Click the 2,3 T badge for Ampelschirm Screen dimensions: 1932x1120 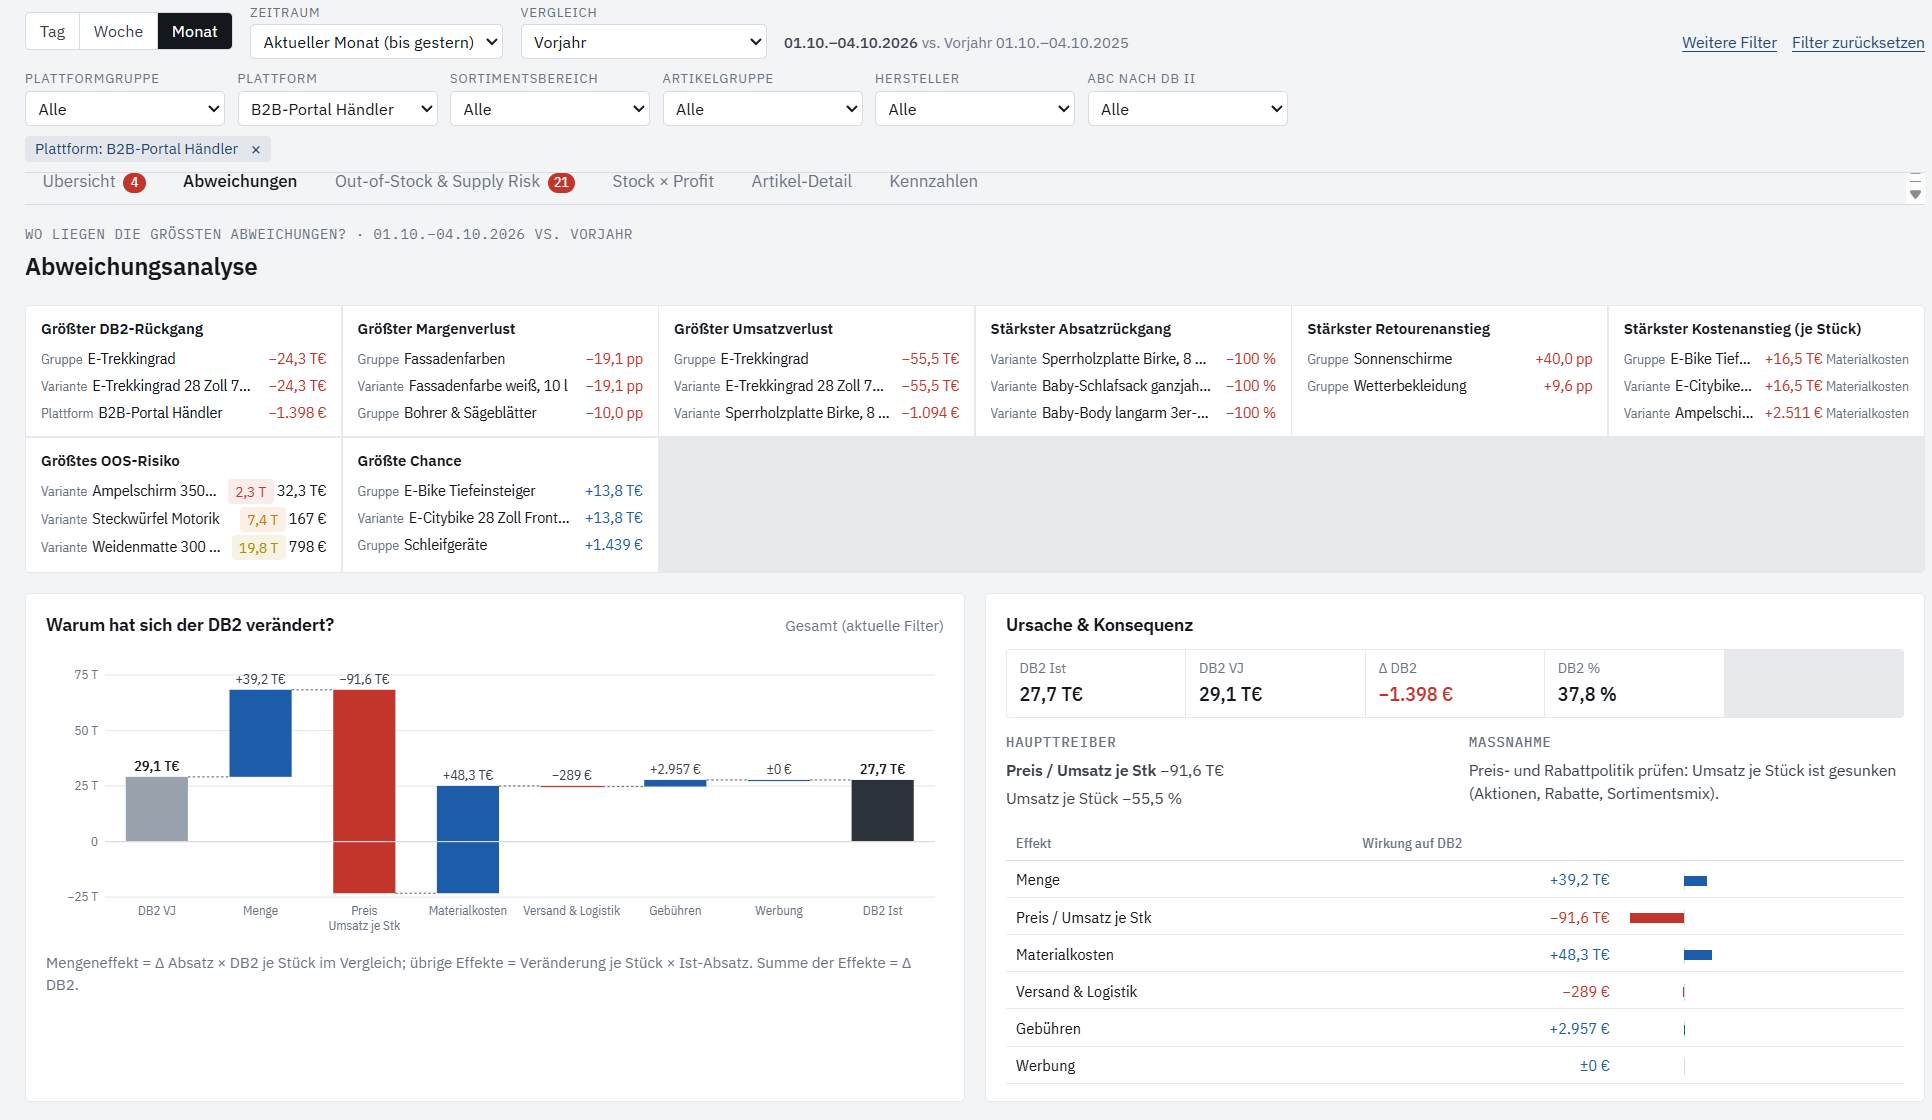251,492
